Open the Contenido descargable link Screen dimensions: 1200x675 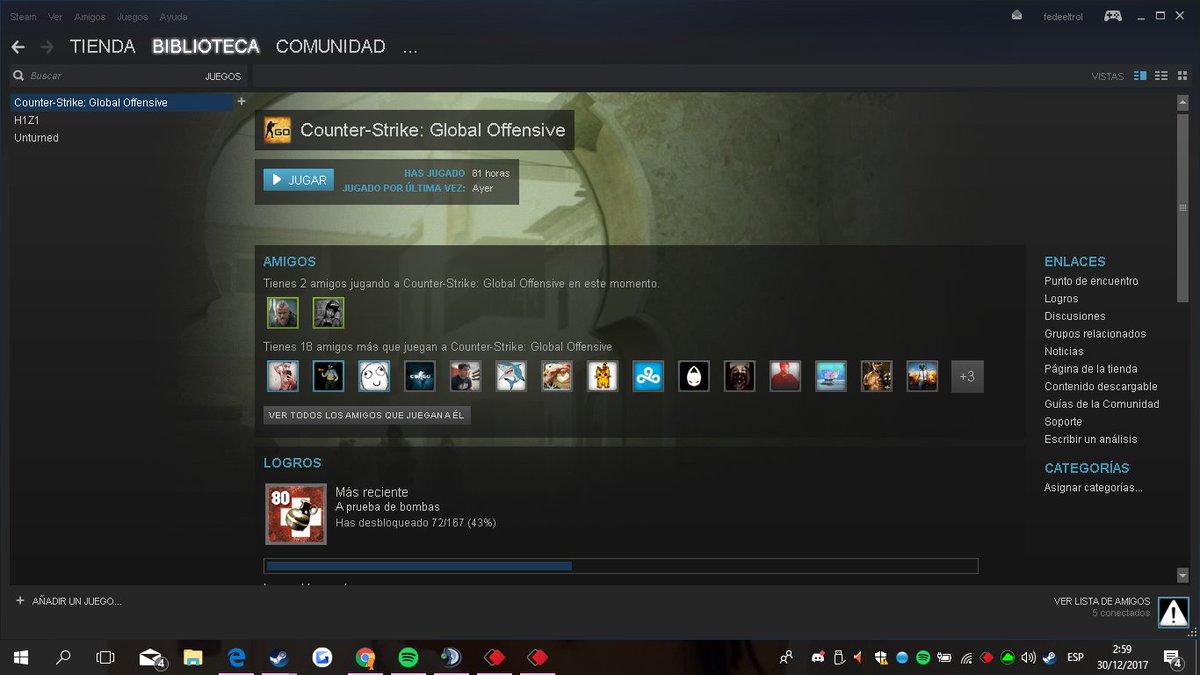tap(1101, 386)
